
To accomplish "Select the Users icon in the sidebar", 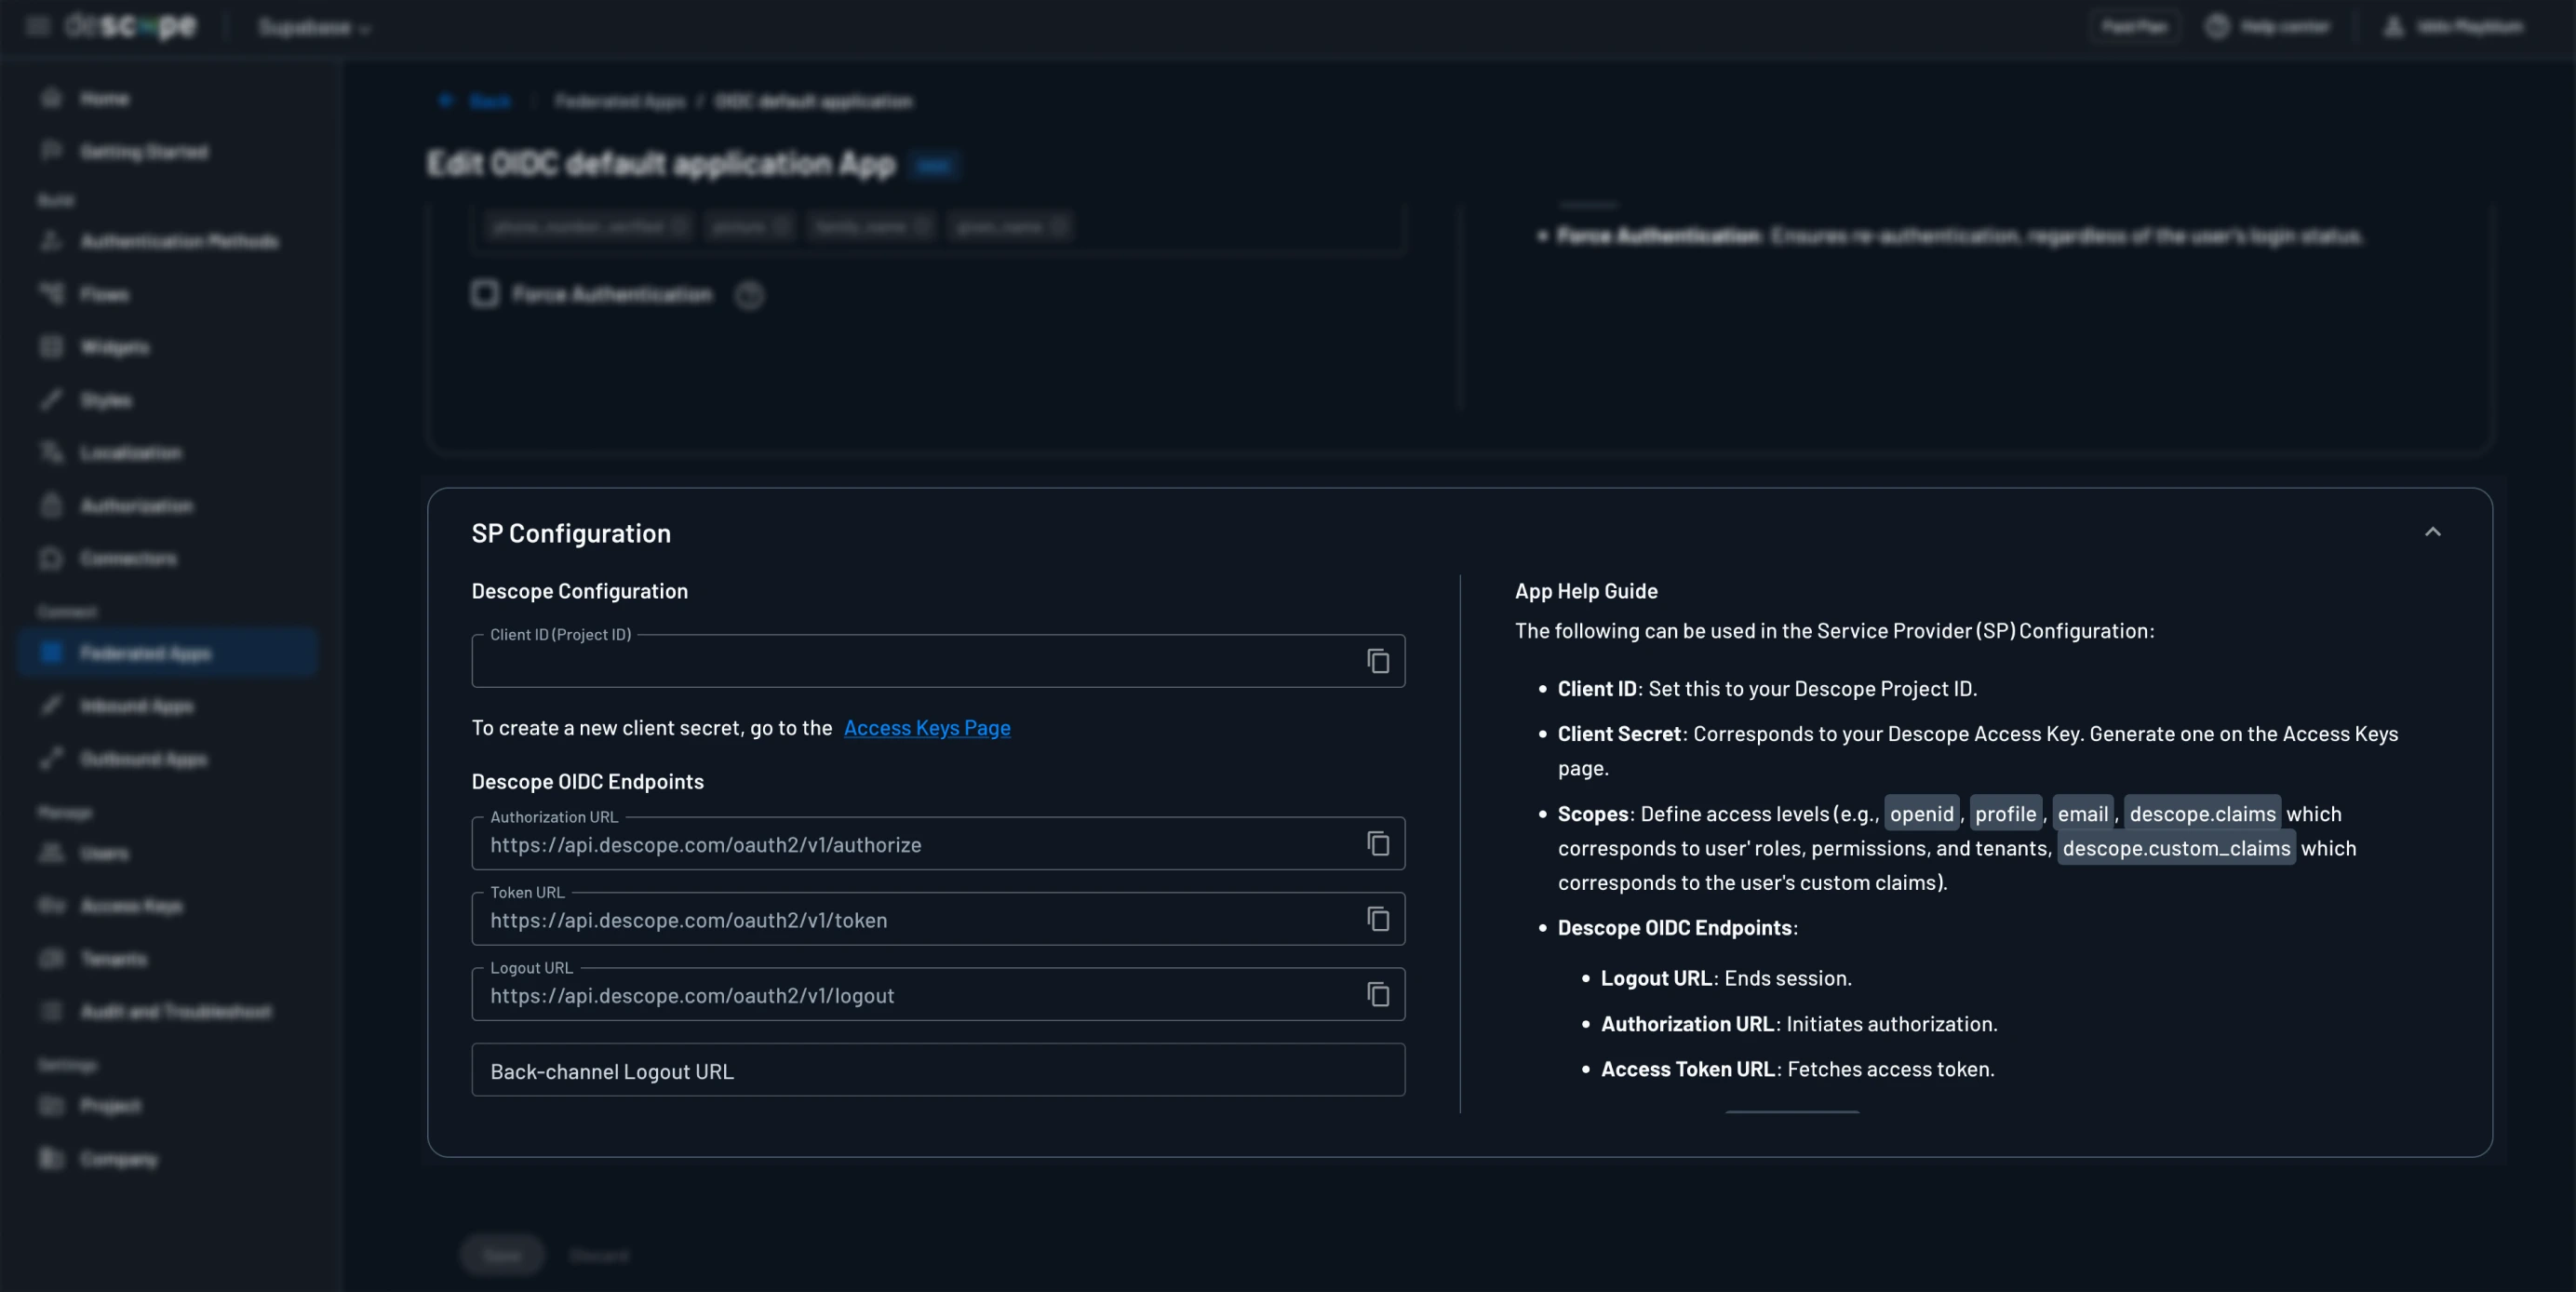I will [x=51, y=853].
